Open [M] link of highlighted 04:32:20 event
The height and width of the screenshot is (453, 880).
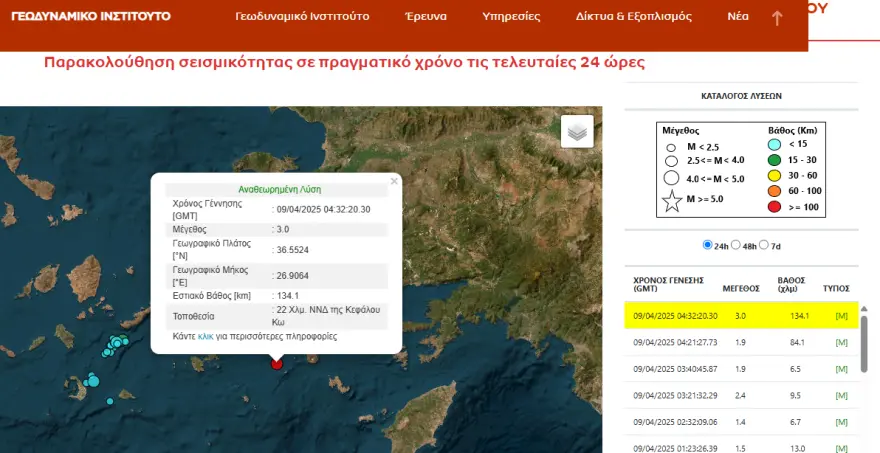(841, 316)
